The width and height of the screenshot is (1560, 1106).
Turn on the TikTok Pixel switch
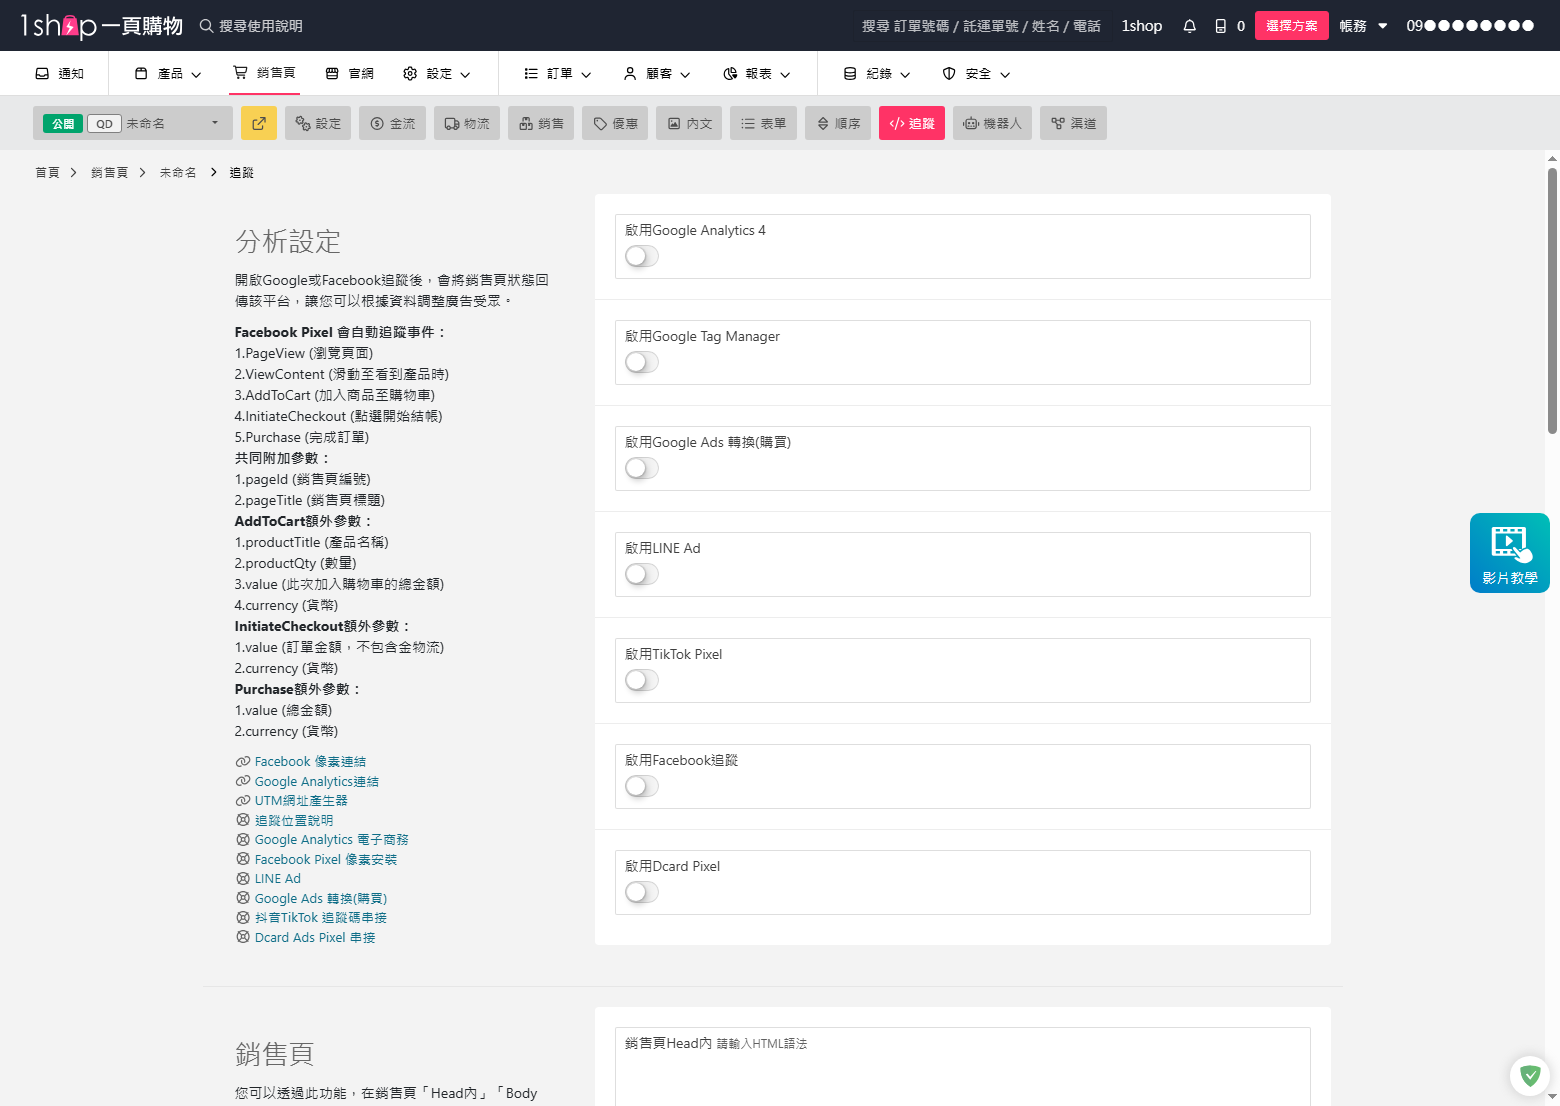[641, 680]
